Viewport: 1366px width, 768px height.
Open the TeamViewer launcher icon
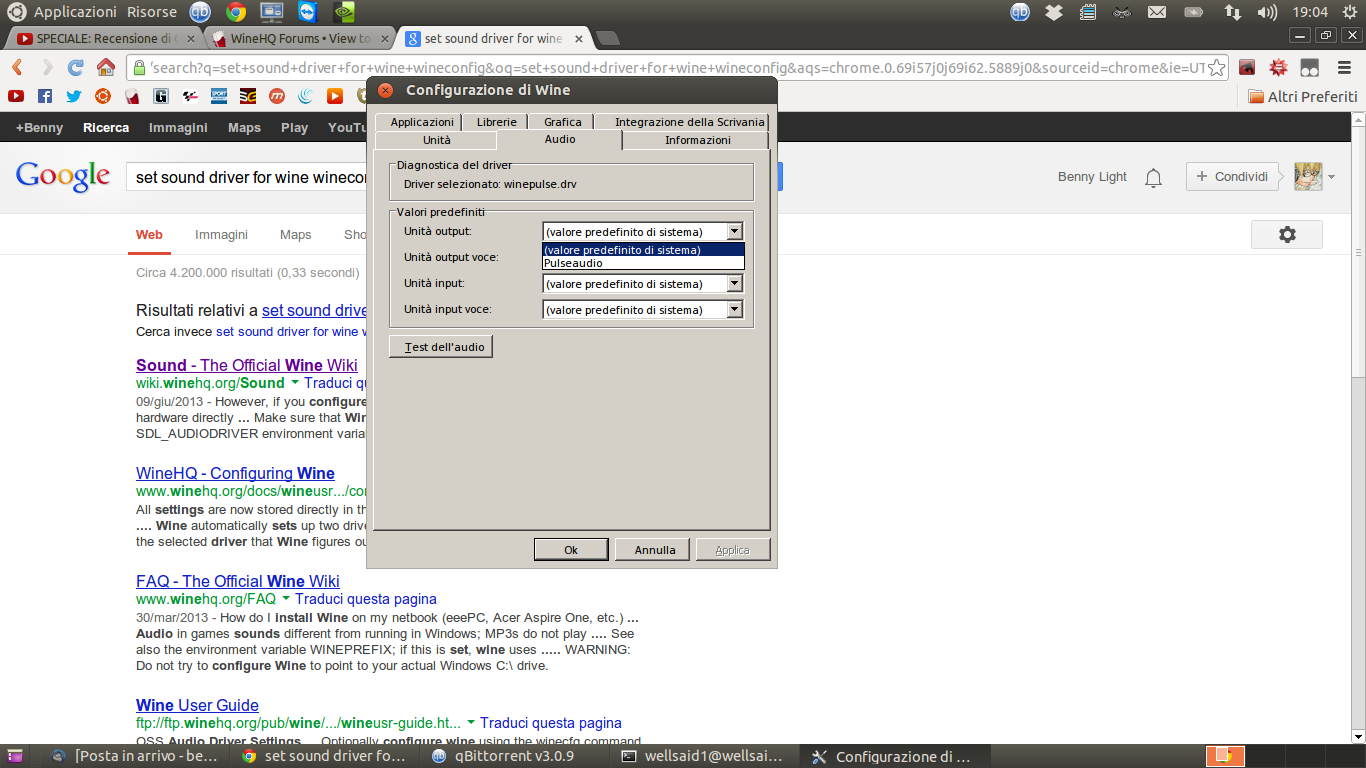[308, 12]
